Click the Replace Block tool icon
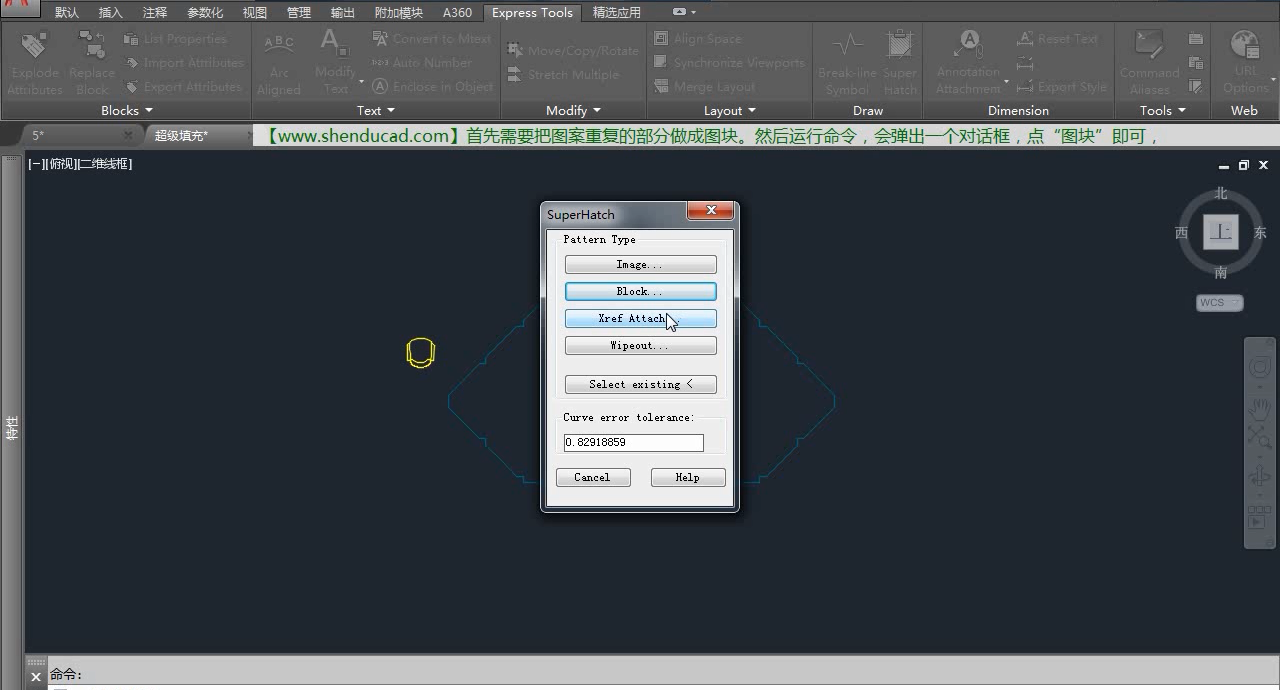 92,46
